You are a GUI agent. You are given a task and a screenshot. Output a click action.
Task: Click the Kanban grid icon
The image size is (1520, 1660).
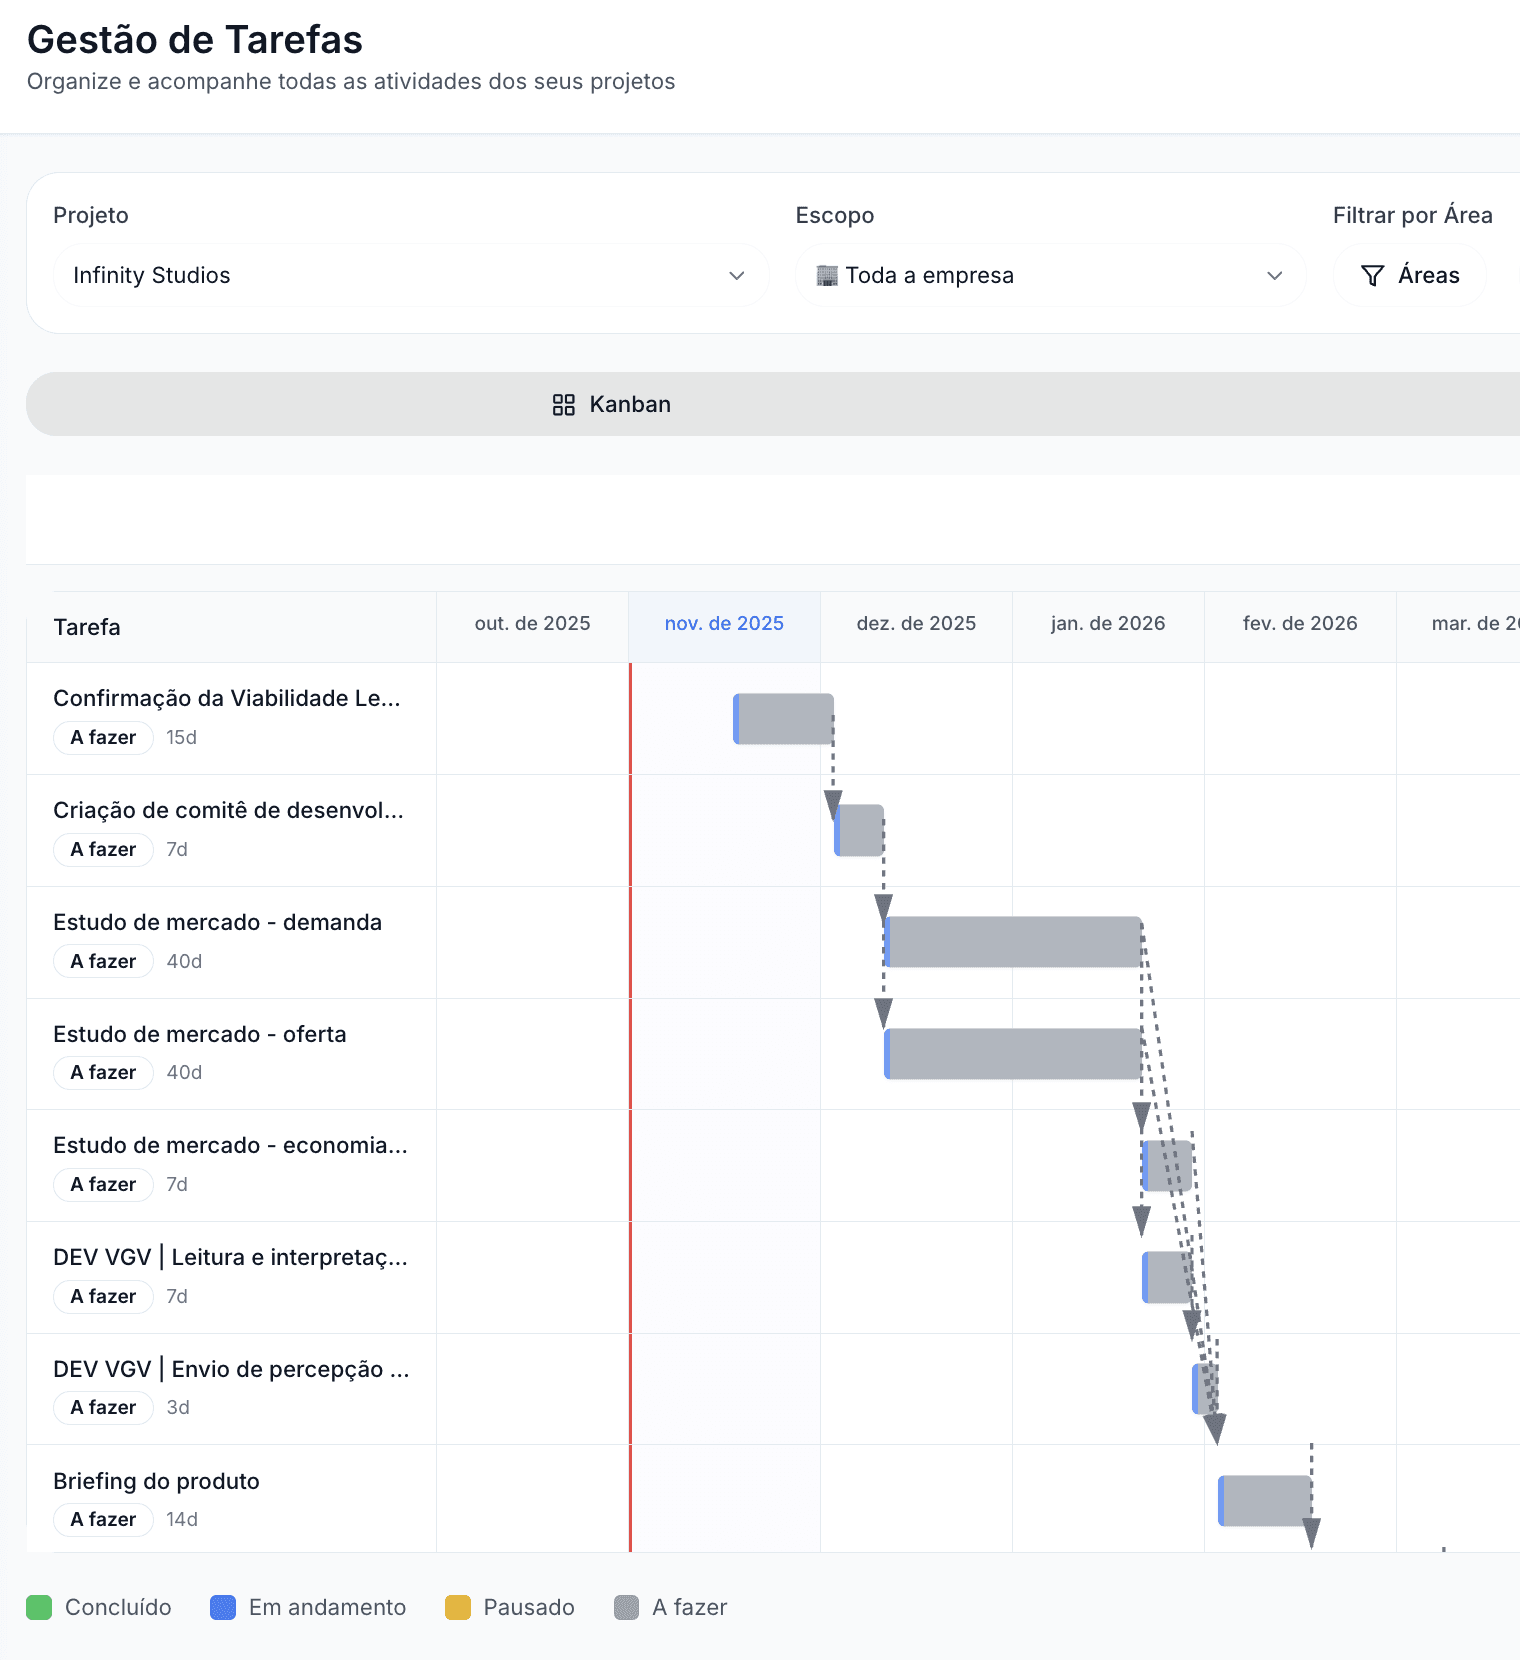[564, 404]
